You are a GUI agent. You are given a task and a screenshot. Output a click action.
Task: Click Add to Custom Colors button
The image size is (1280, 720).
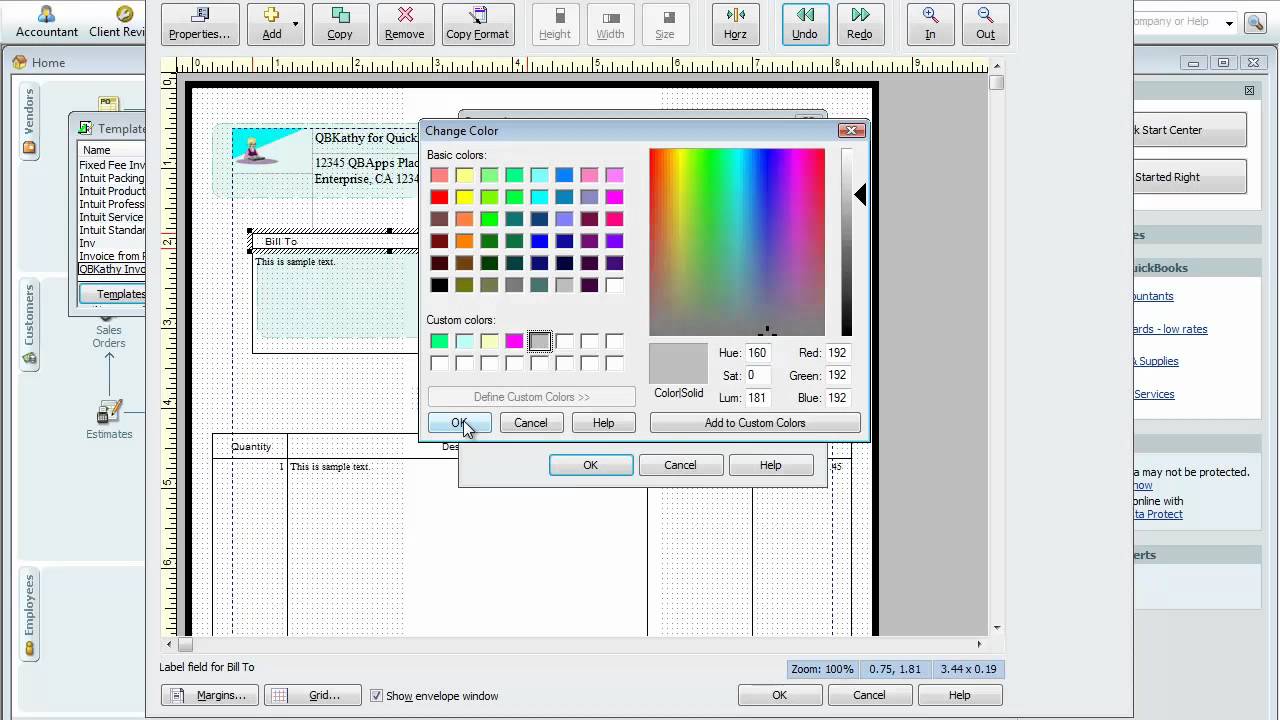pyautogui.click(x=754, y=423)
